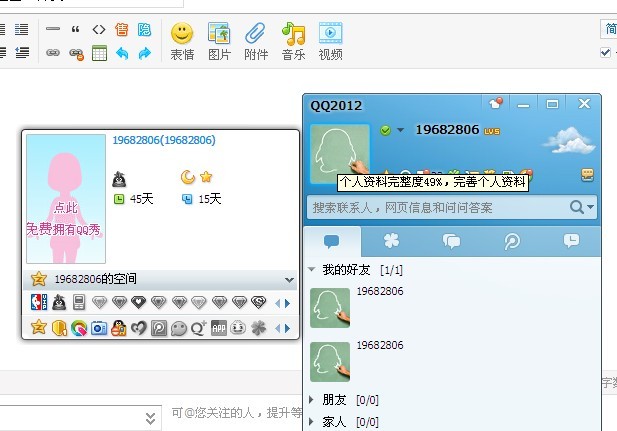Click the pink QQ秀 avatar figure
This screenshot has height=431, width=617.
(x=66, y=199)
